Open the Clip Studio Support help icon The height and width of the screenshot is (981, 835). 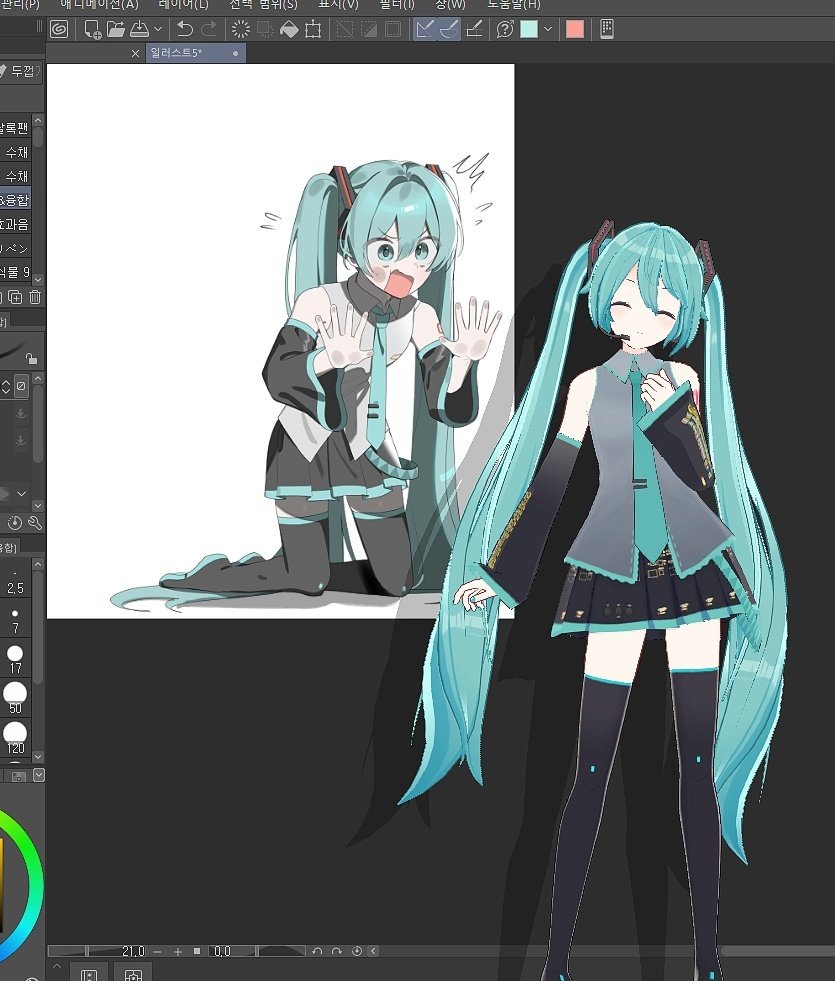(505, 29)
